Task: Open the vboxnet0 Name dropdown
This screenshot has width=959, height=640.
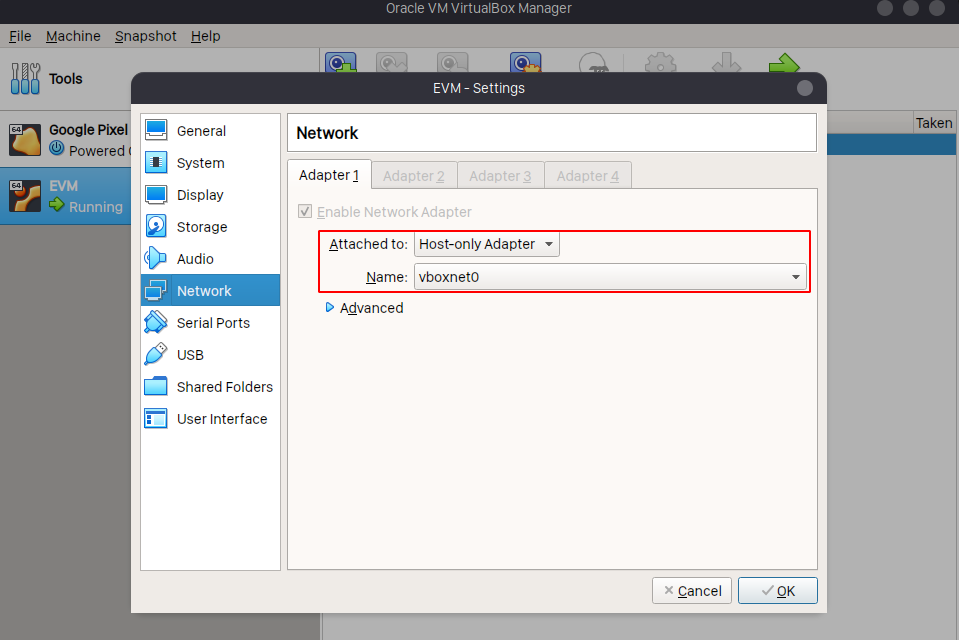Action: pyautogui.click(x=610, y=277)
